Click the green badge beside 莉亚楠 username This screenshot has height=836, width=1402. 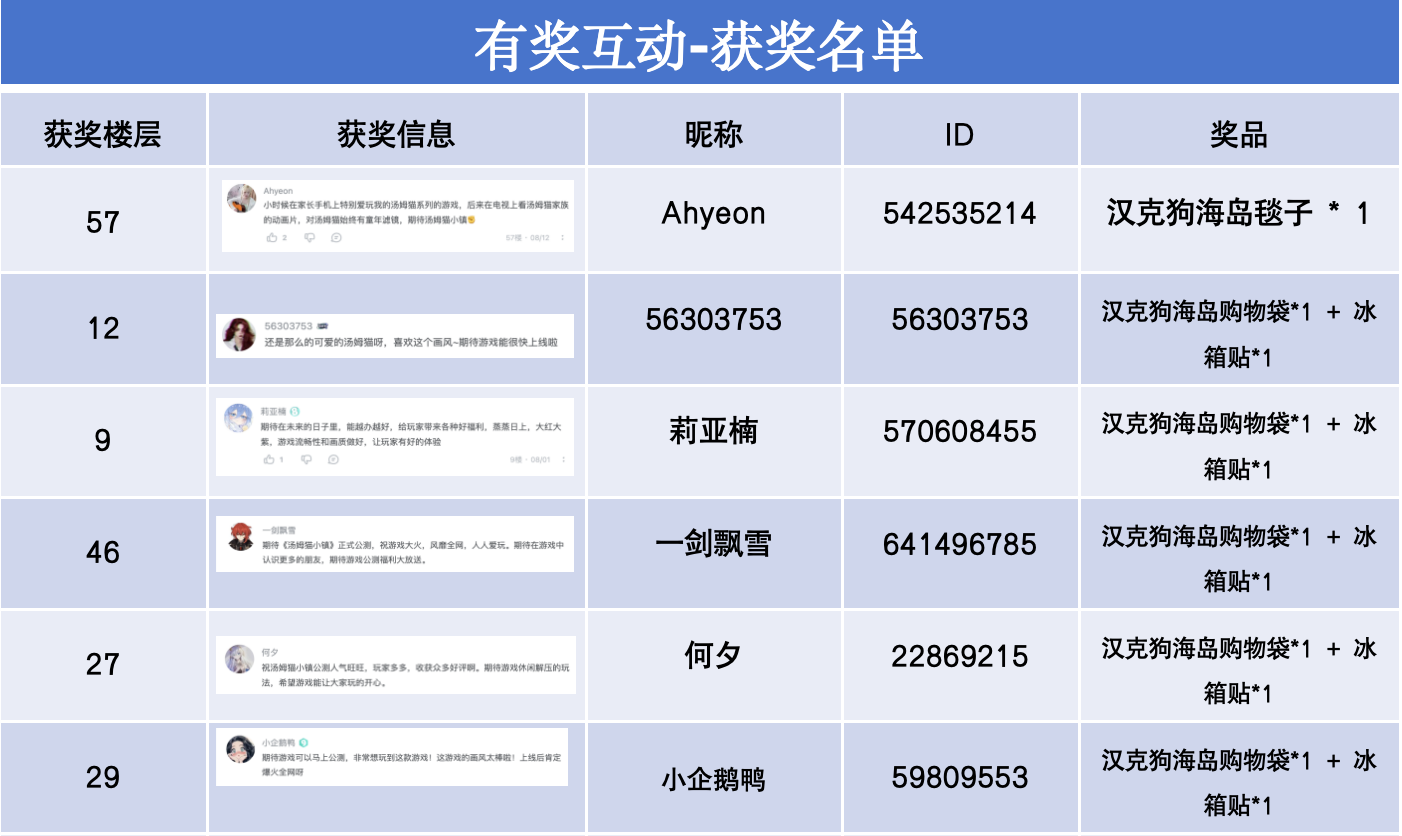(295, 411)
